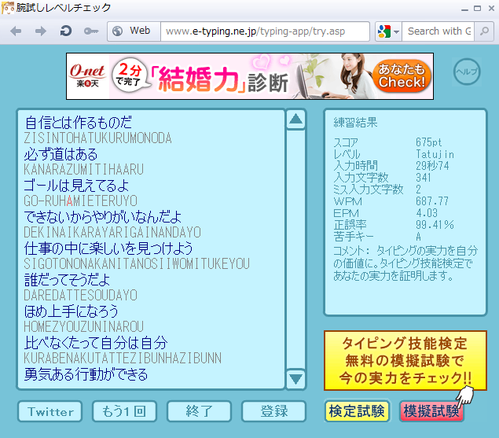Select the phrase ほめ上手になろう
This screenshot has height=438, width=499.
click(x=71, y=311)
